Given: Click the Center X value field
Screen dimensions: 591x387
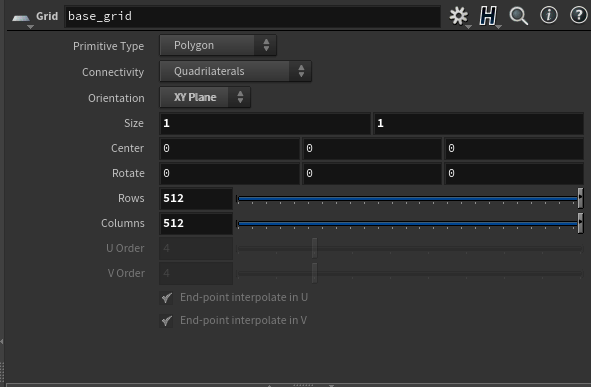Looking at the screenshot, I should pyautogui.click(x=230, y=148).
